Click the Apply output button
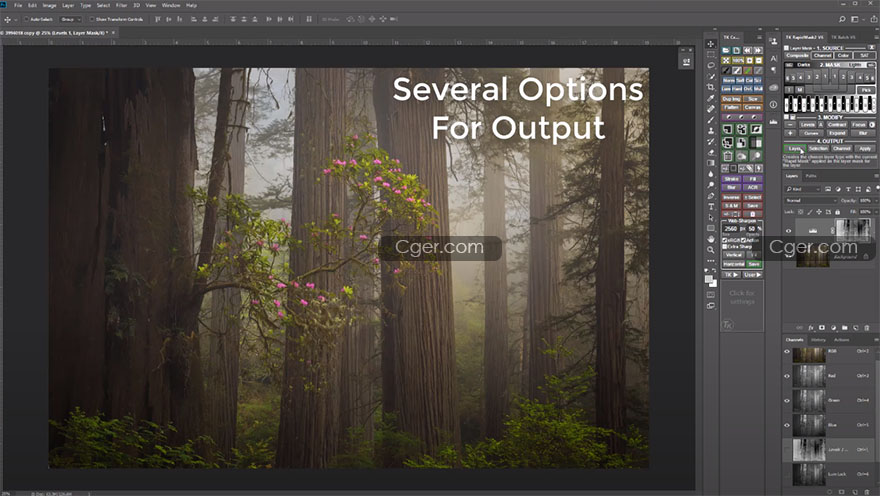The image size is (880, 496). pos(865,149)
